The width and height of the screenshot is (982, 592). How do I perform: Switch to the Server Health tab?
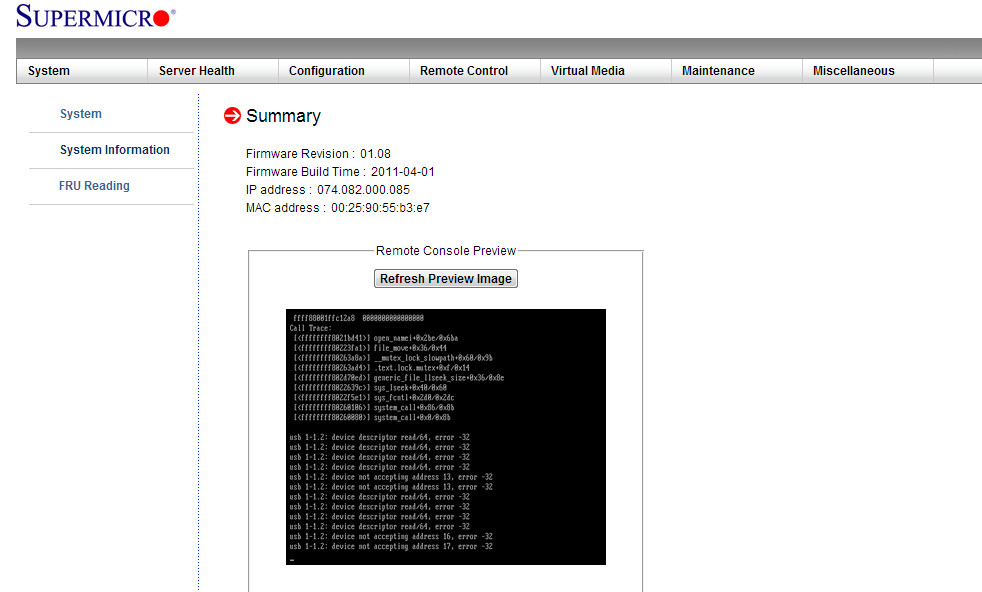point(196,71)
